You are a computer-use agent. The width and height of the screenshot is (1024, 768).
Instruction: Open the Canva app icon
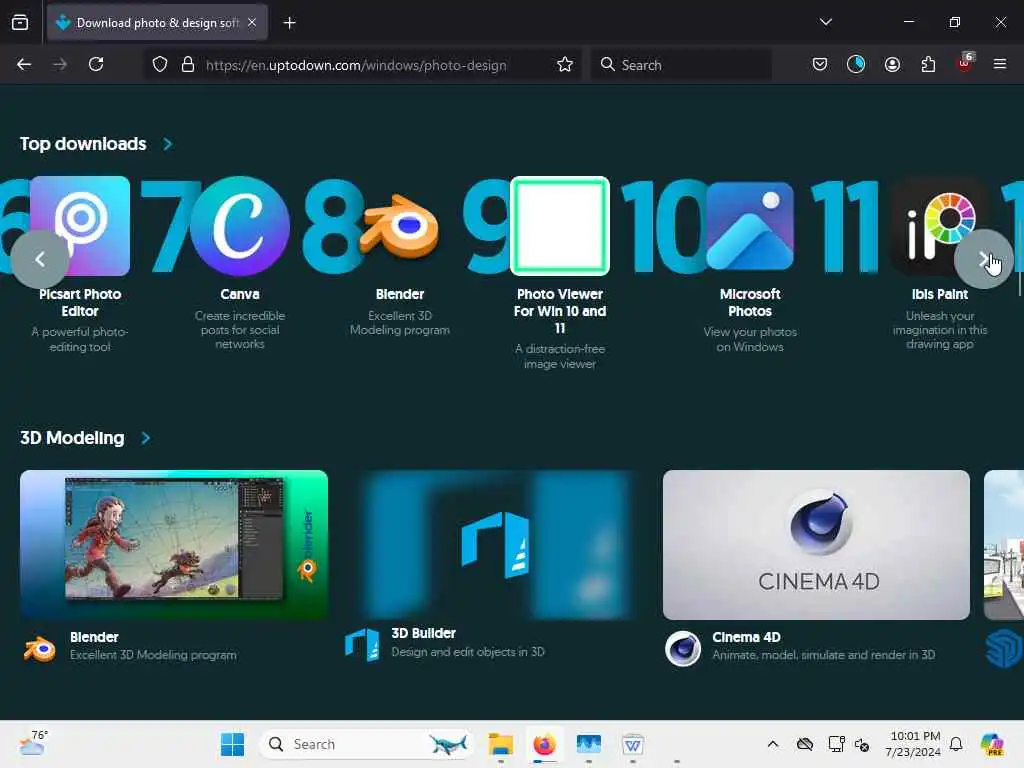pyautogui.click(x=240, y=226)
